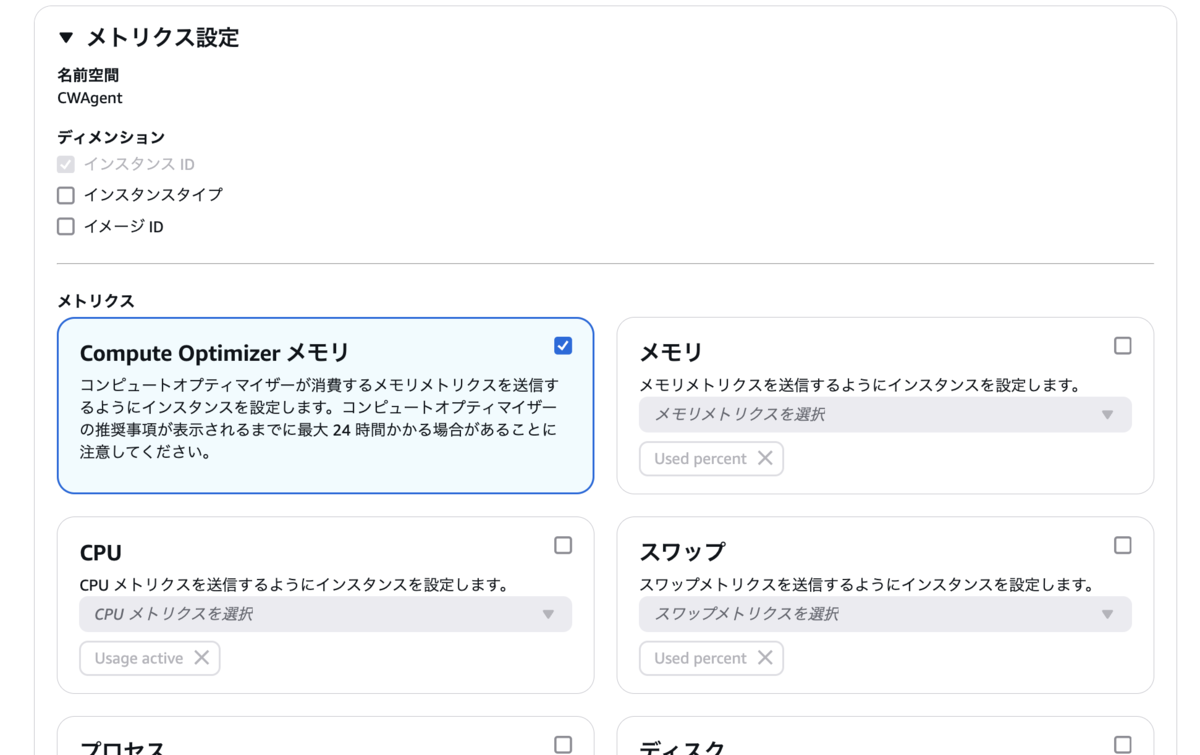Click the 名前空間 label
Image resolution: width=1200 pixels, height=755 pixels.
pyautogui.click(x=89, y=75)
